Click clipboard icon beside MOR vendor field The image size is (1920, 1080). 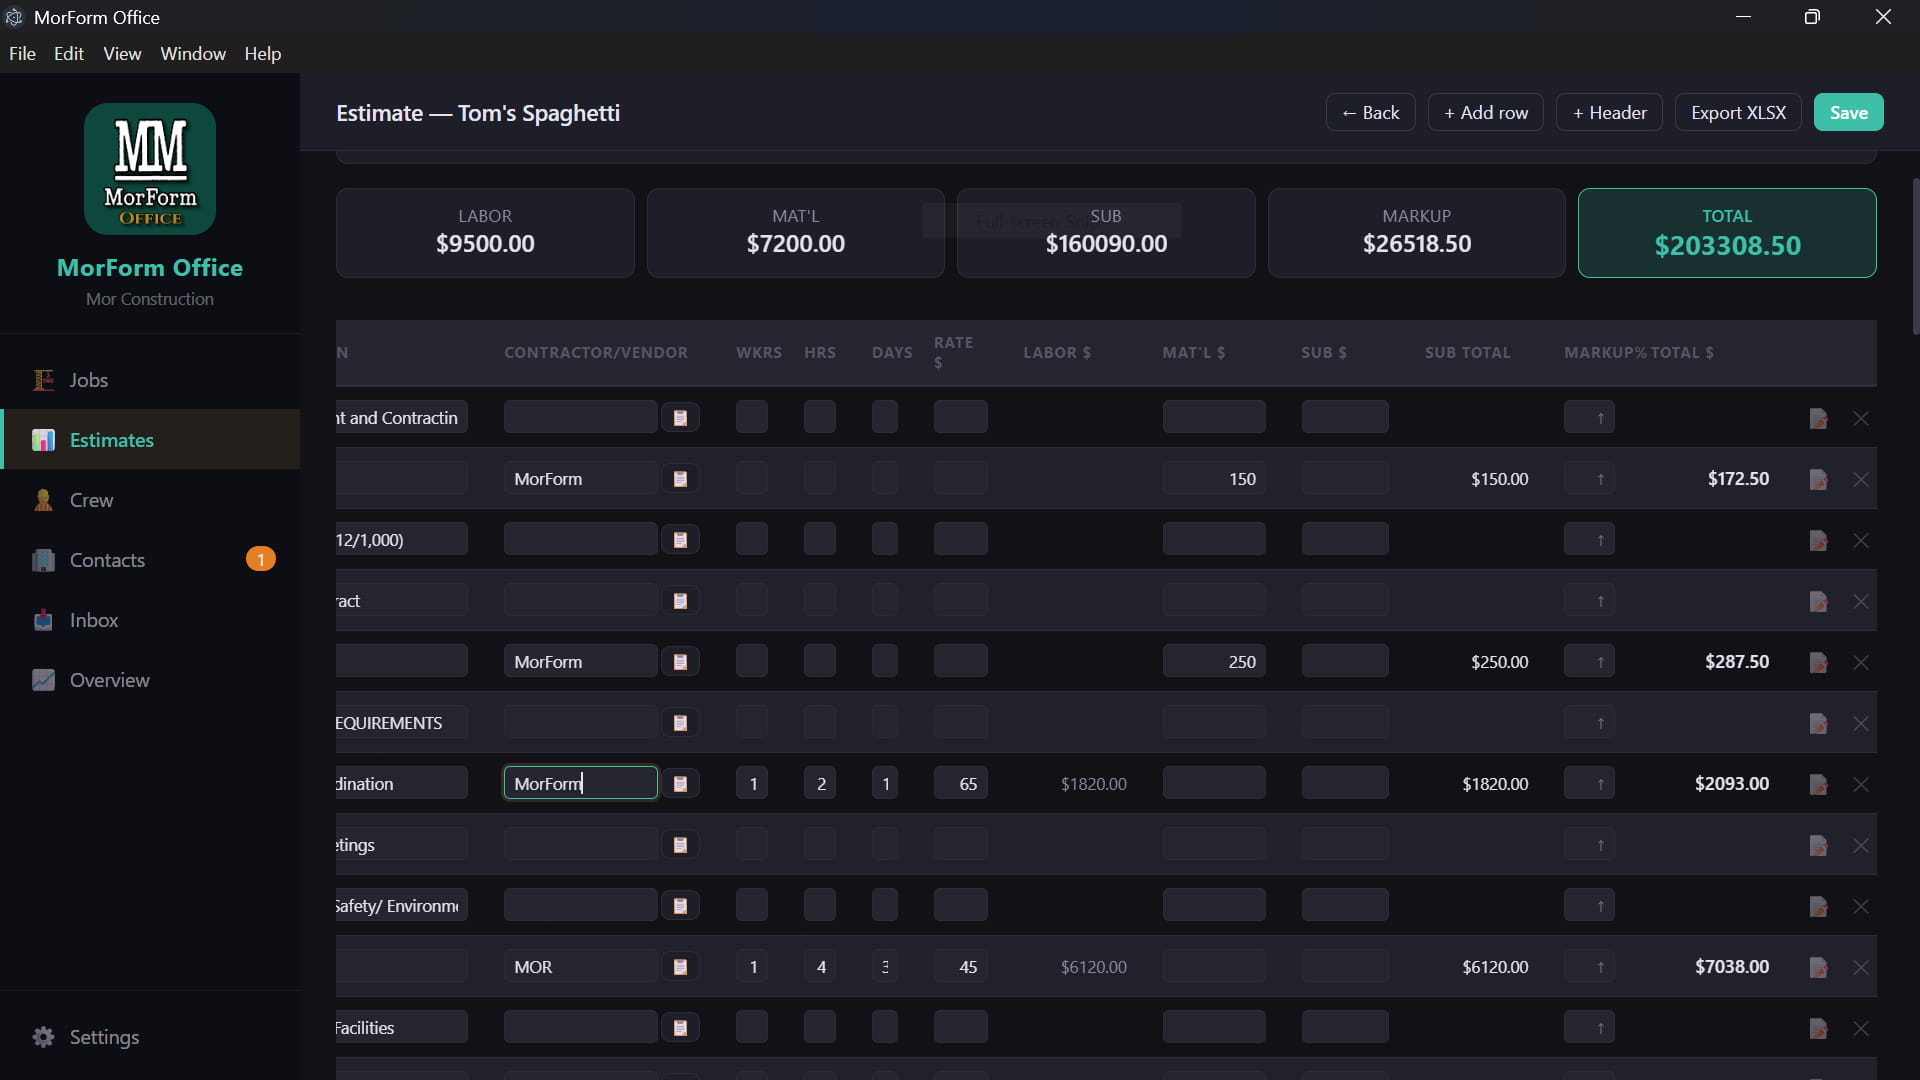(680, 967)
